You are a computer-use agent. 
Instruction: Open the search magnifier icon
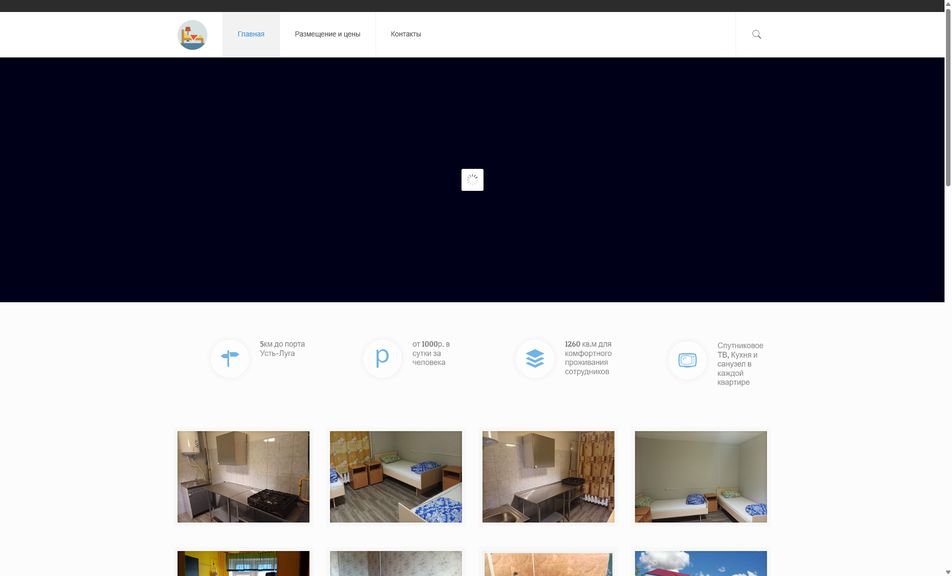coord(756,34)
